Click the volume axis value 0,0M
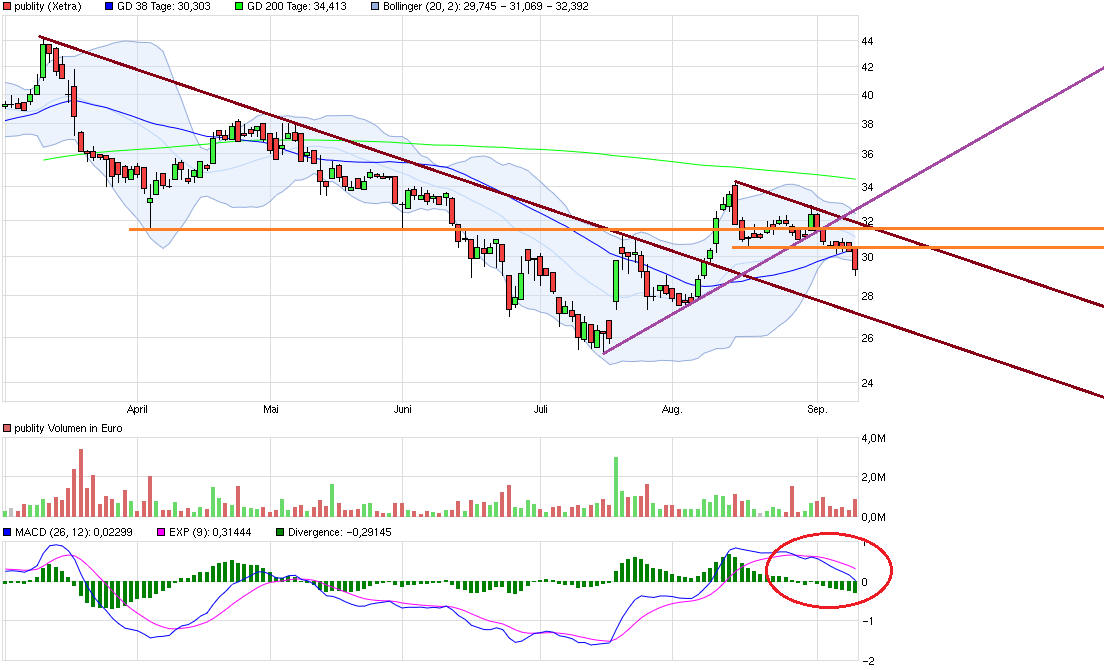The width and height of the screenshot is (1104, 670). click(x=873, y=517)
